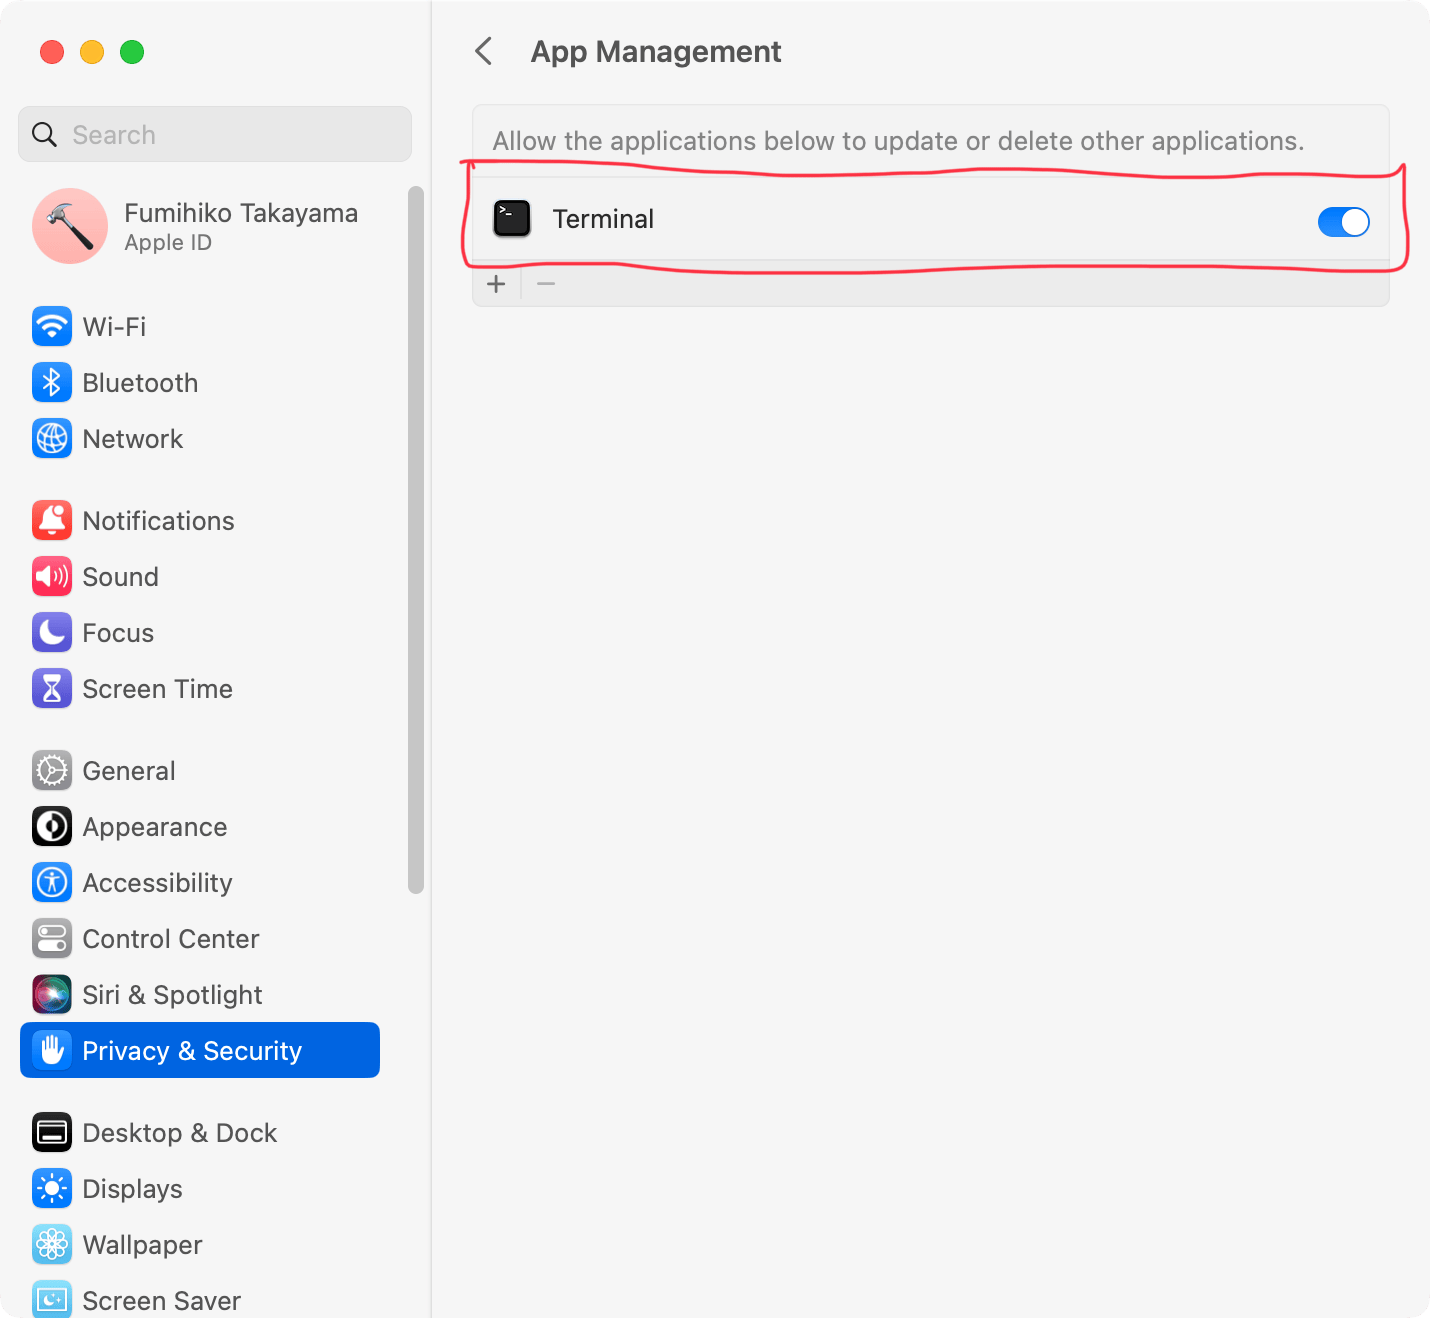This screenshot has width=1430, height=1318.
Task: Open the Network globe icon
Action: click(52, 438)
